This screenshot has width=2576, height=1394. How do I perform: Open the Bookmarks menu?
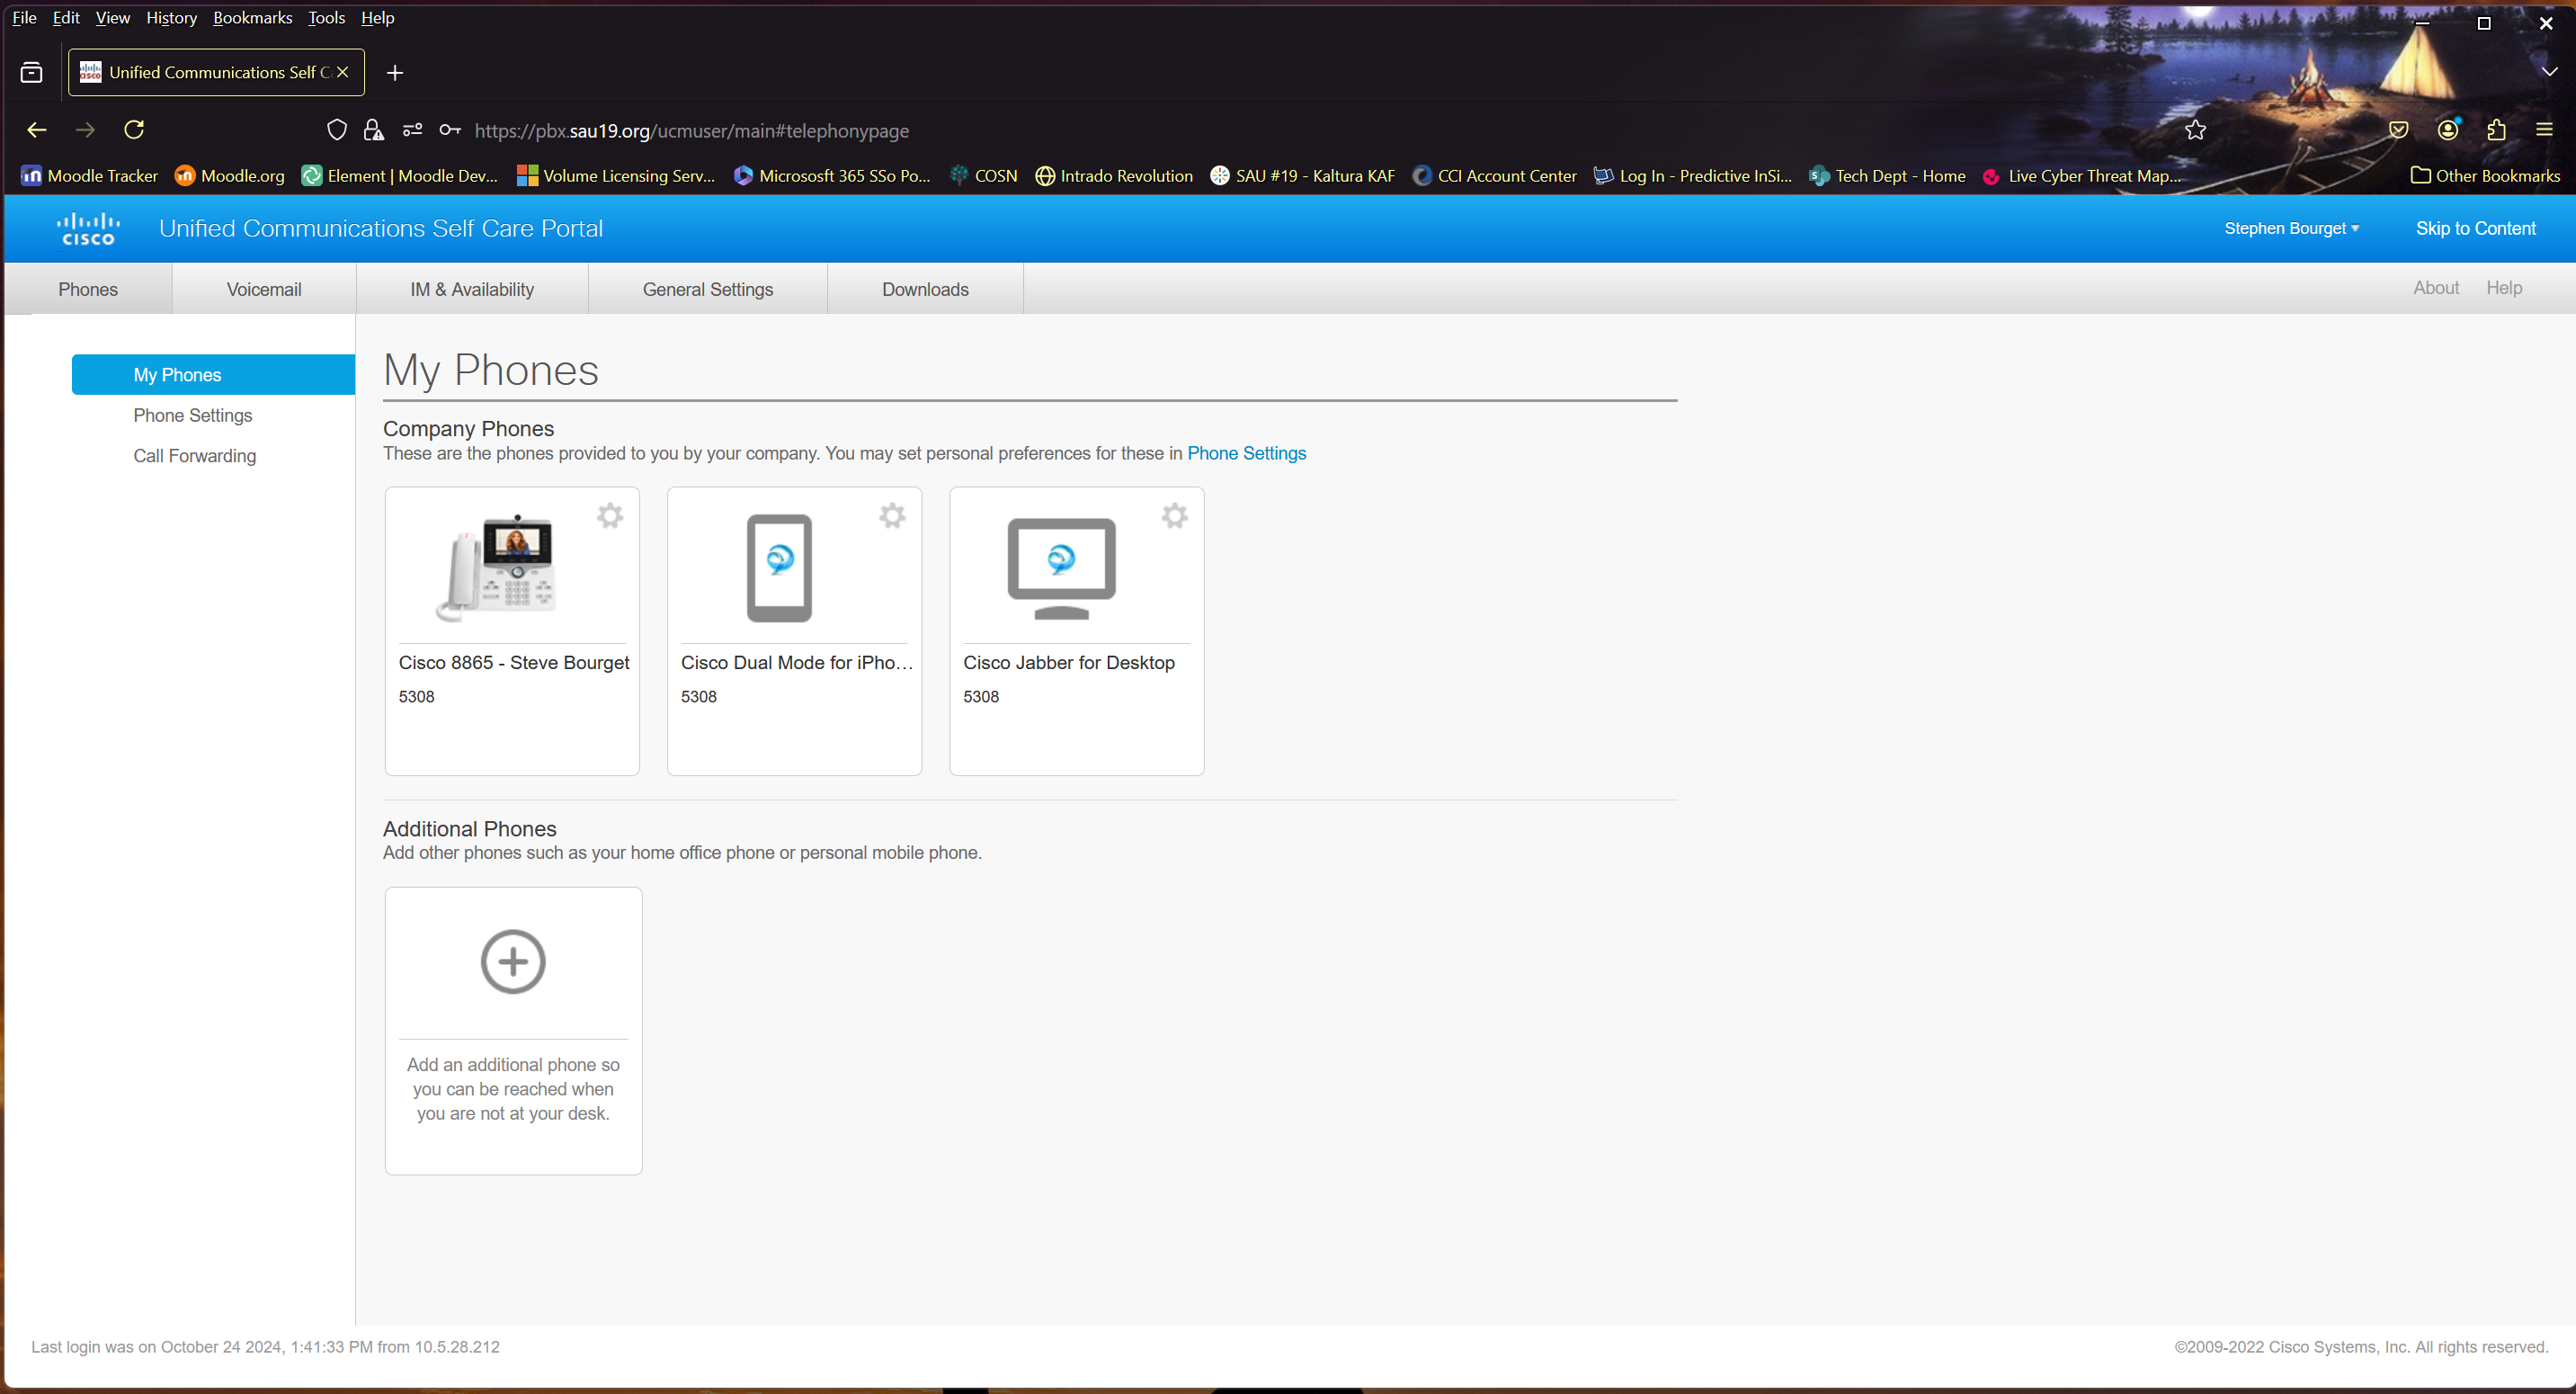coord(252,18)
